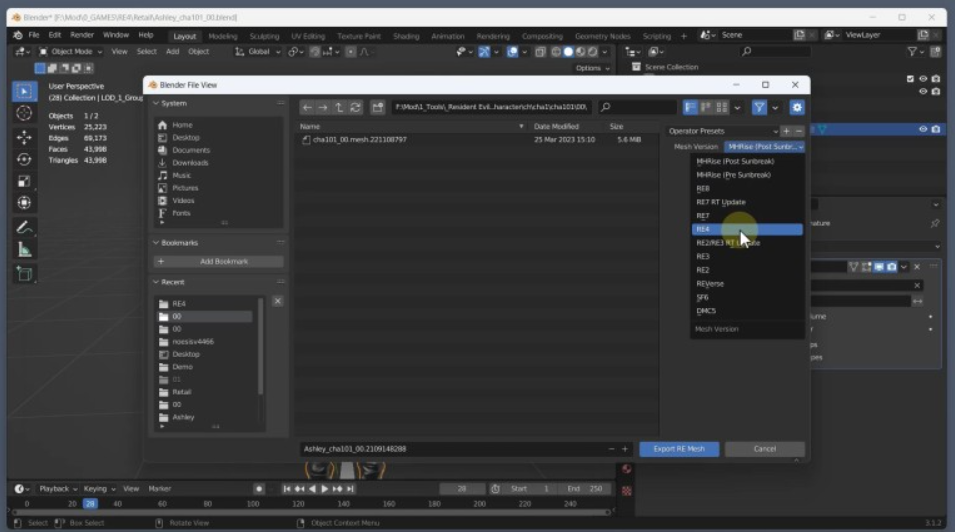Toggle Scene Collection exclude checkbox in outliner

[910, 79]
